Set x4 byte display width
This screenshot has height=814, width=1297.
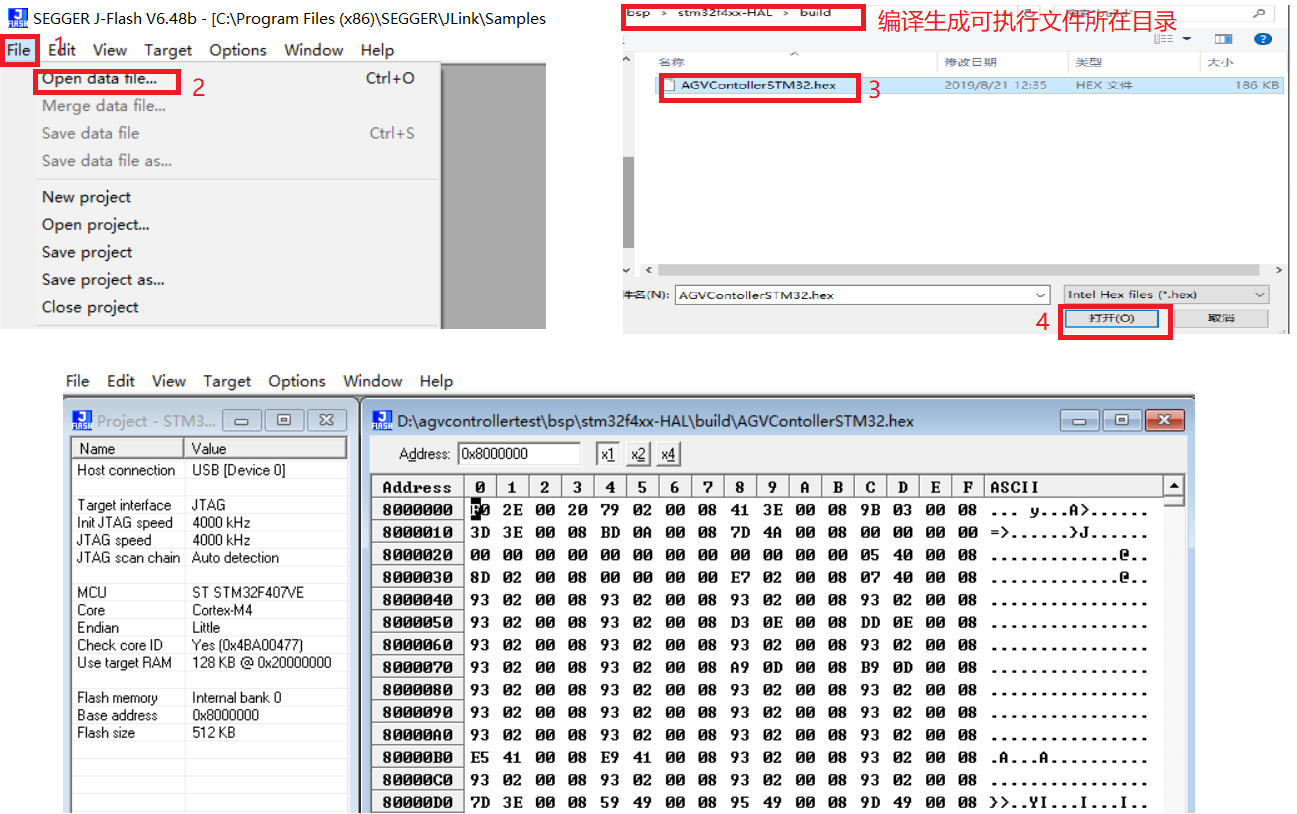669,454
